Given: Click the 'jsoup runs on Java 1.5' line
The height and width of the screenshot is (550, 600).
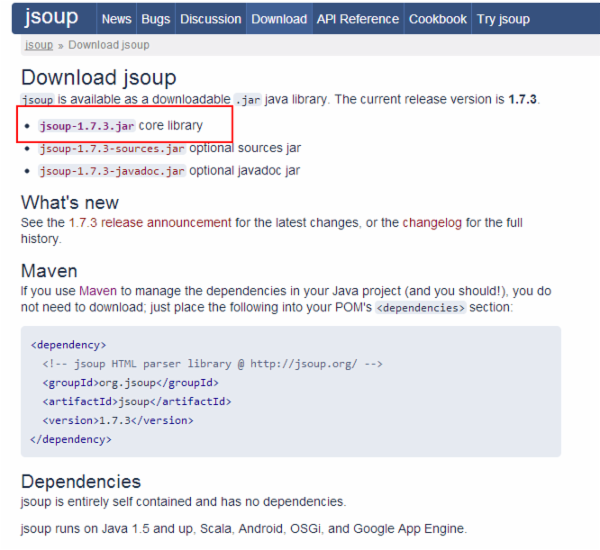Looking at the screenshot, I should 244,529.
